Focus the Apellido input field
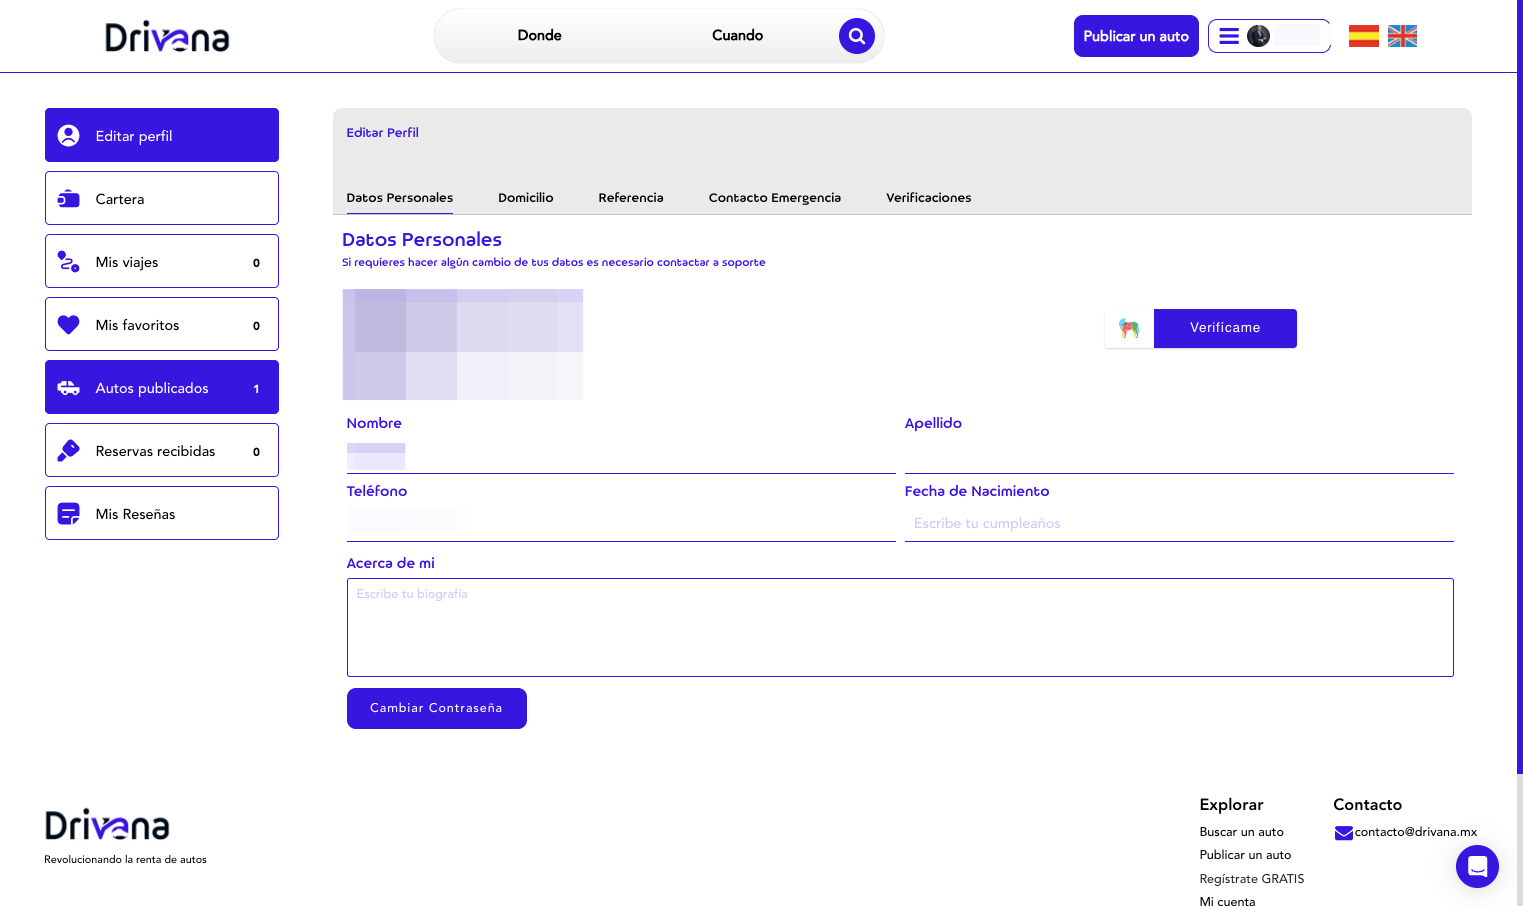This screenshot has width=1523, height=906. [x=1179, y=456]
